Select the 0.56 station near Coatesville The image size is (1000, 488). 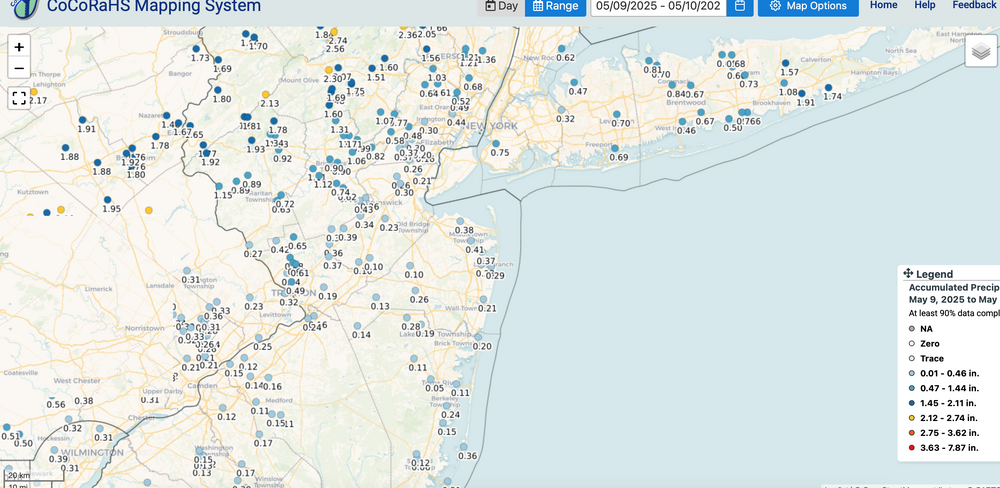coord(52,396)
